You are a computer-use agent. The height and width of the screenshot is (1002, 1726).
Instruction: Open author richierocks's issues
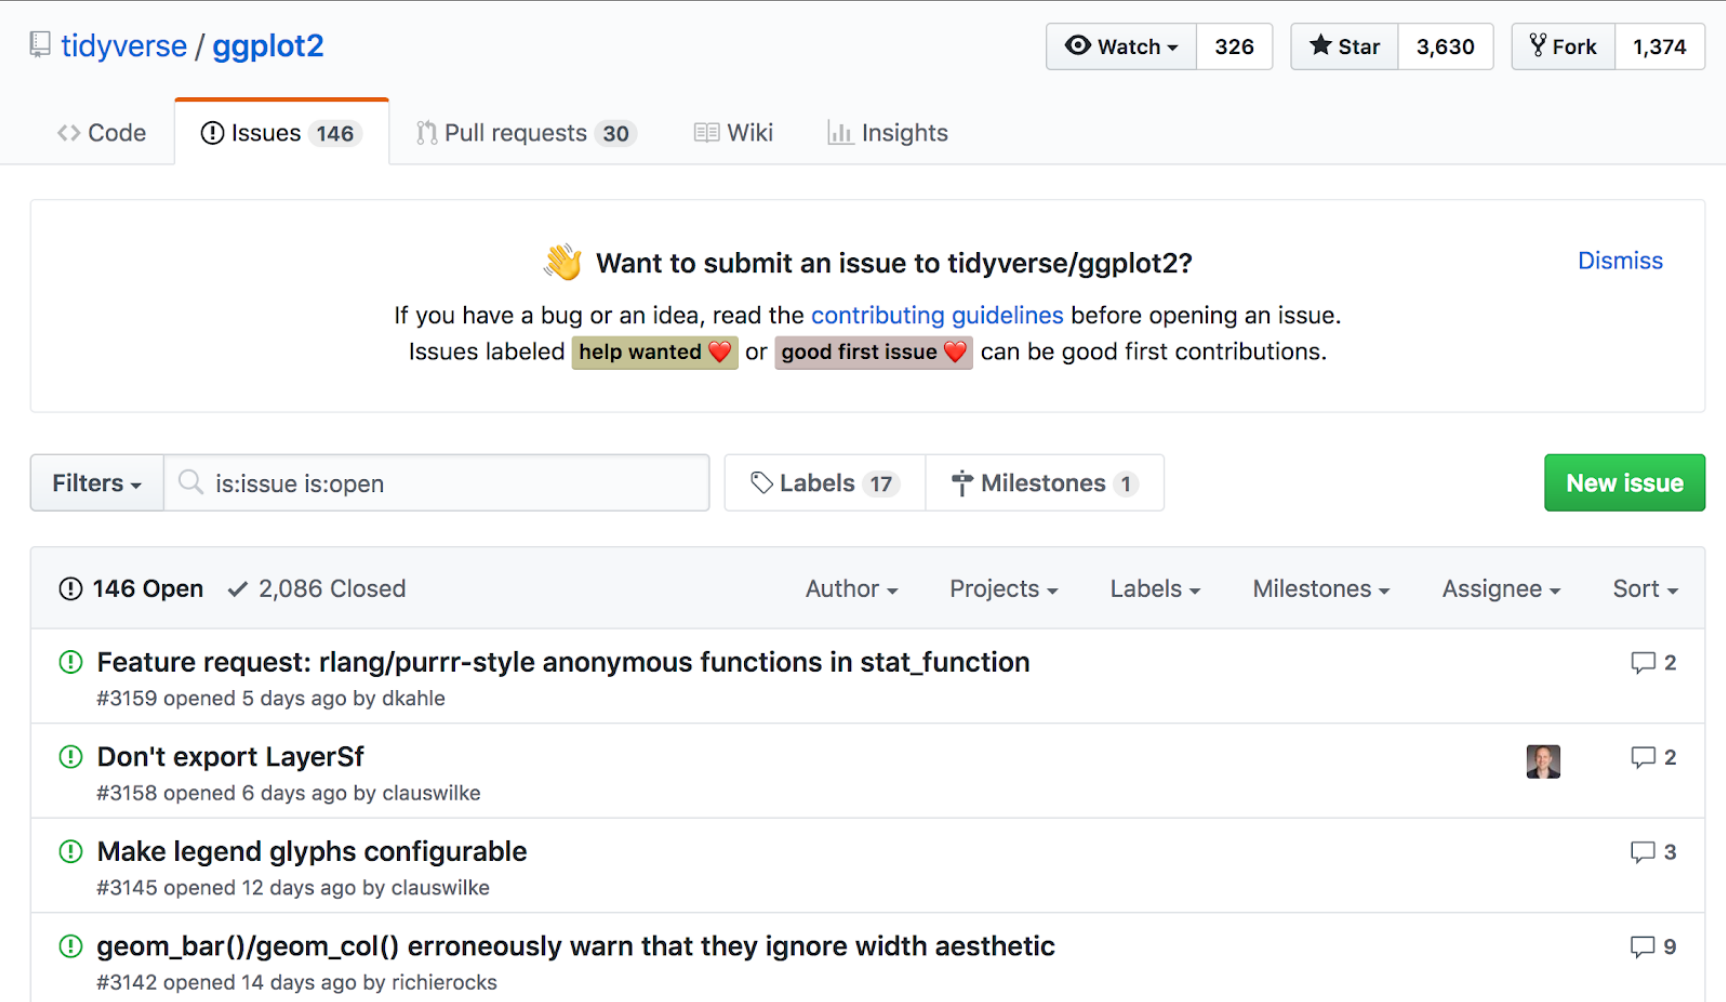pyautogui.click(x=444, y=982)
